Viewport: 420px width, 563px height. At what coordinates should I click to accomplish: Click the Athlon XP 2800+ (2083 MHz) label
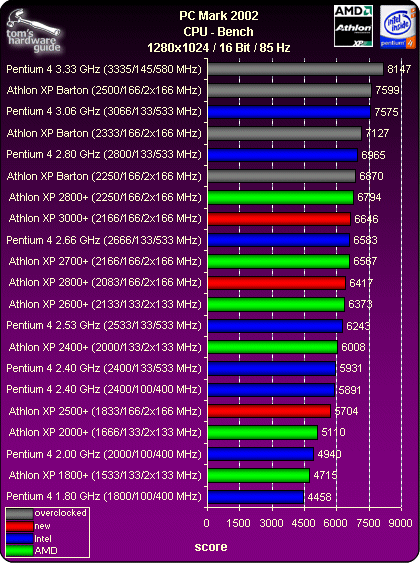click(x=105, y=283)
